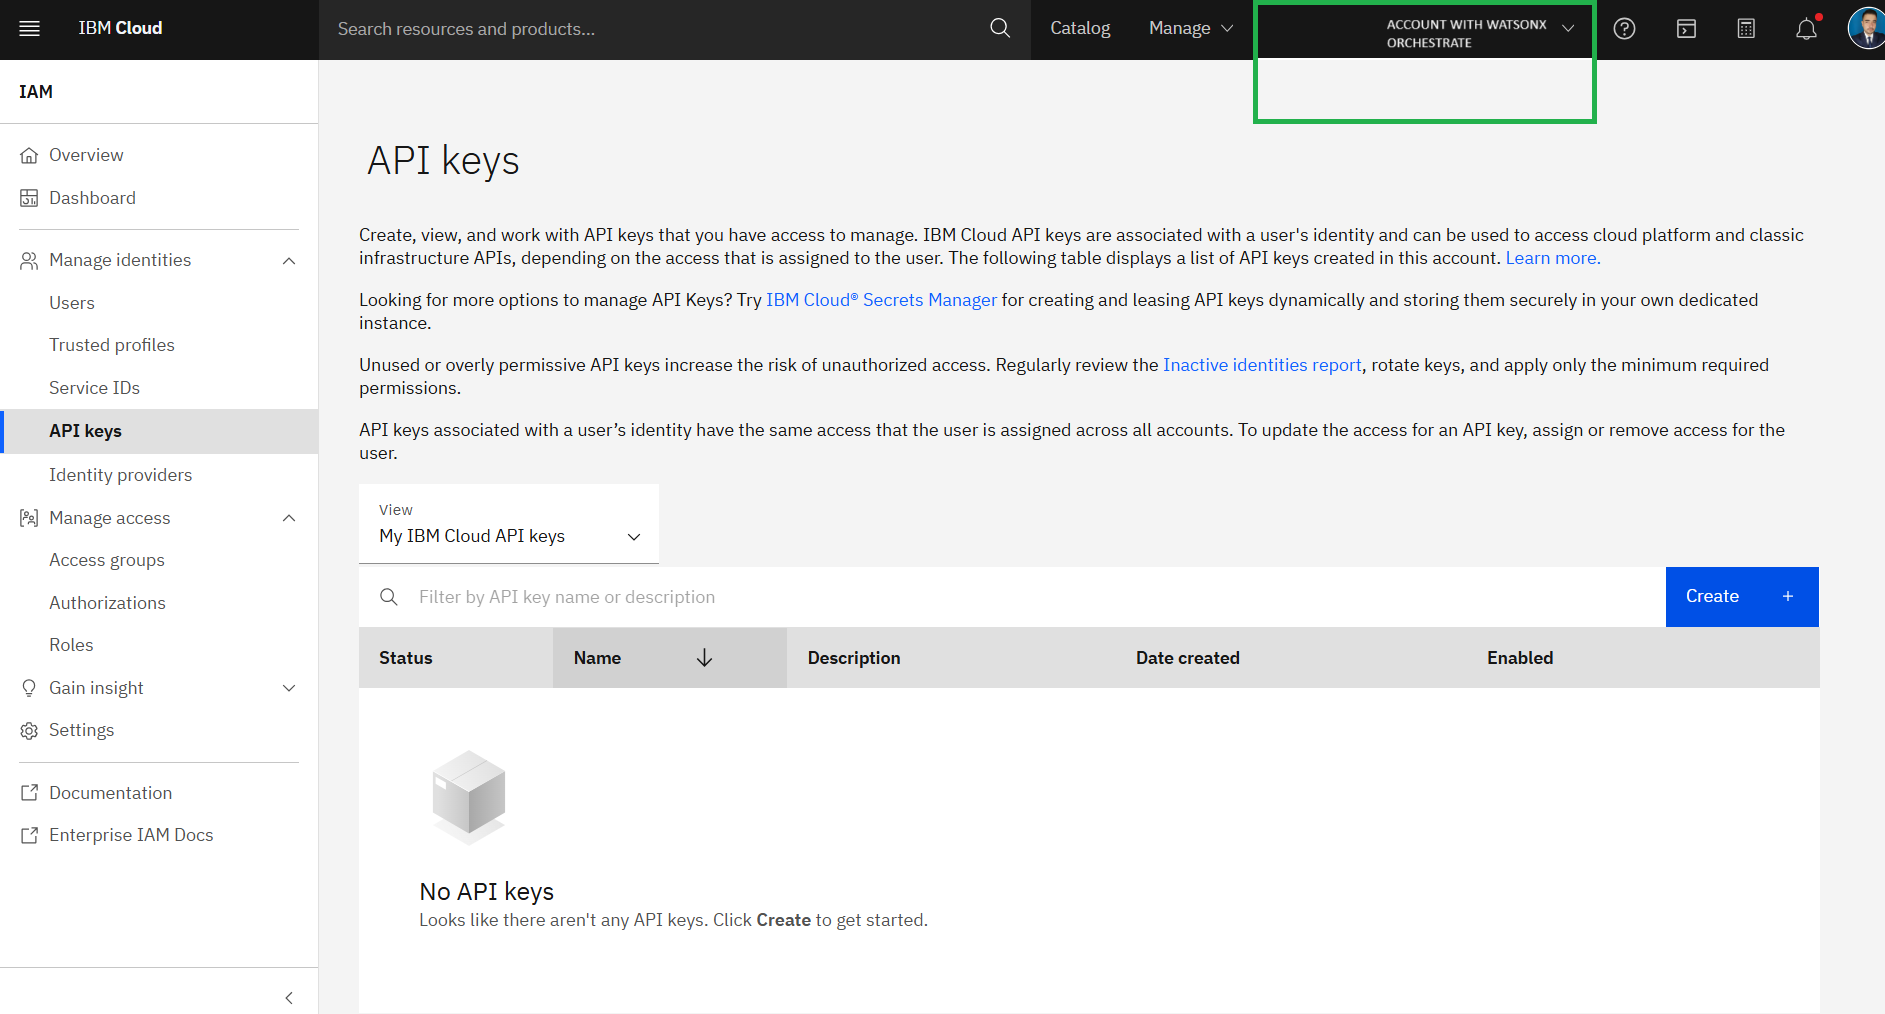This screenshot has height=1014, width=1885.
Task: Open the Help question mark icon
Action: [x=1625, y=29]
